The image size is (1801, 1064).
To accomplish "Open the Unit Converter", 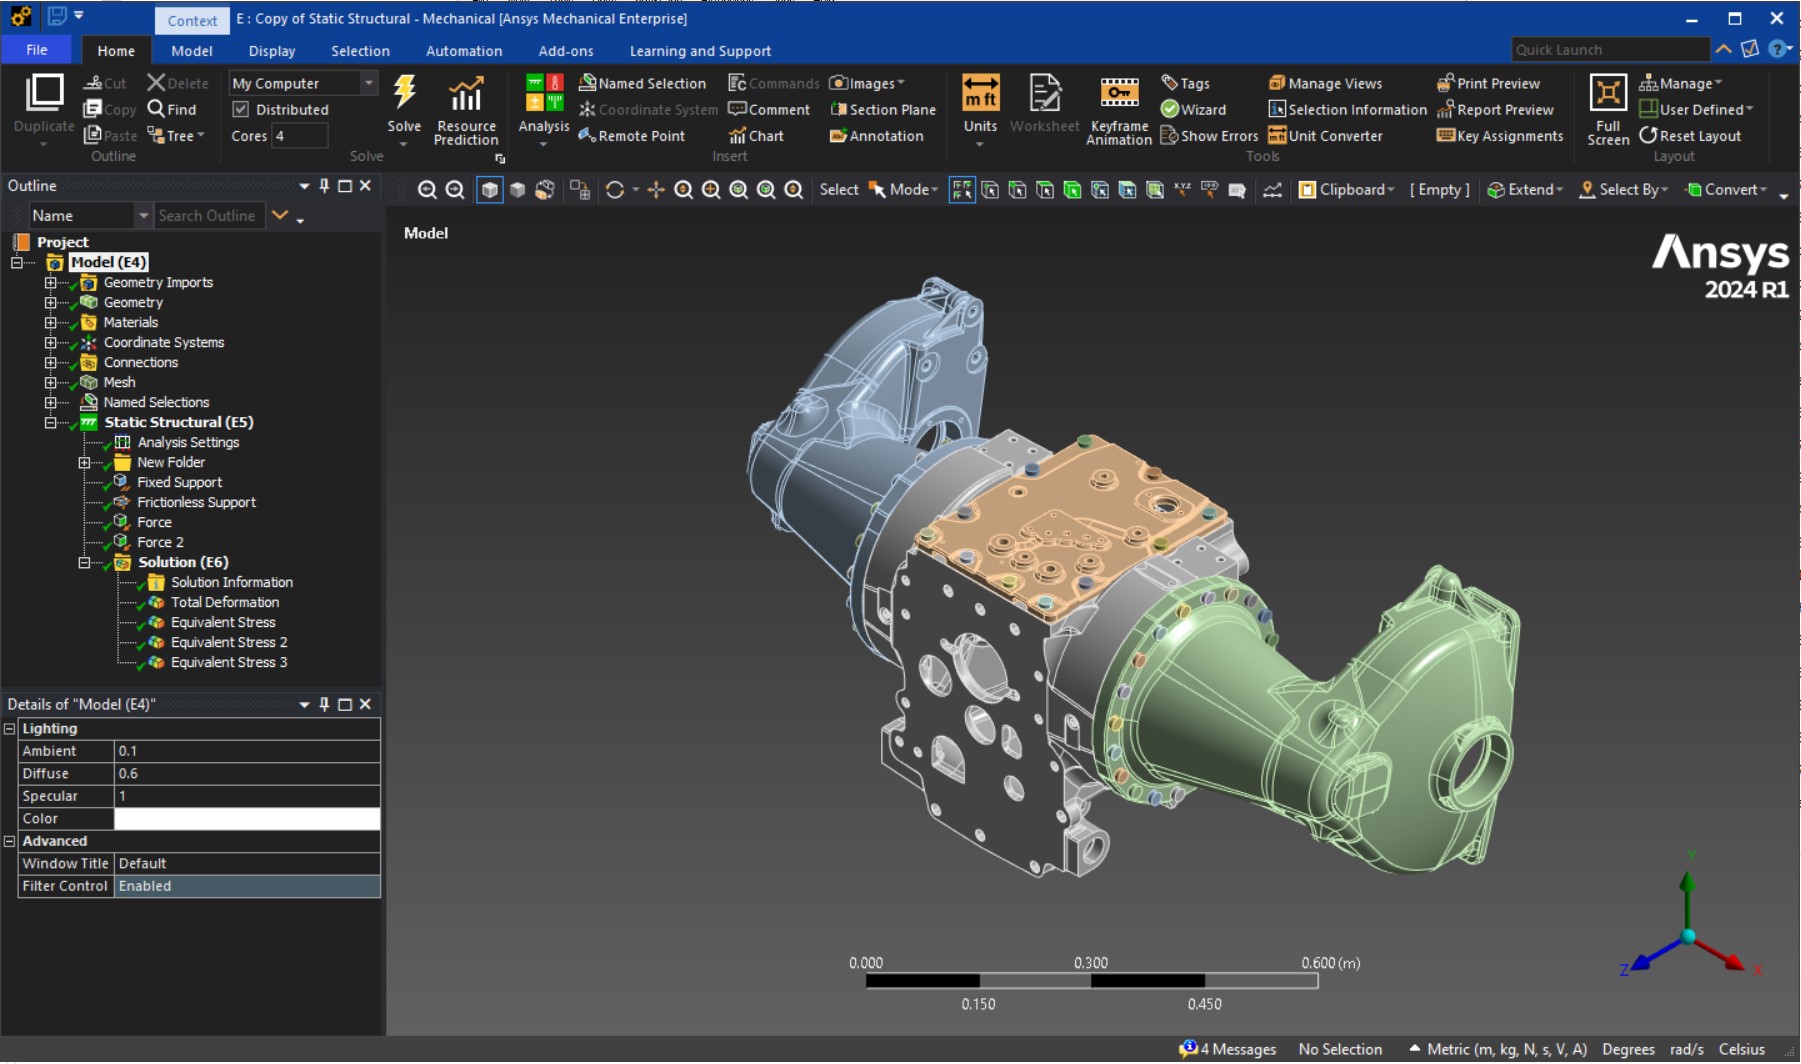I will pos(1326,135).
